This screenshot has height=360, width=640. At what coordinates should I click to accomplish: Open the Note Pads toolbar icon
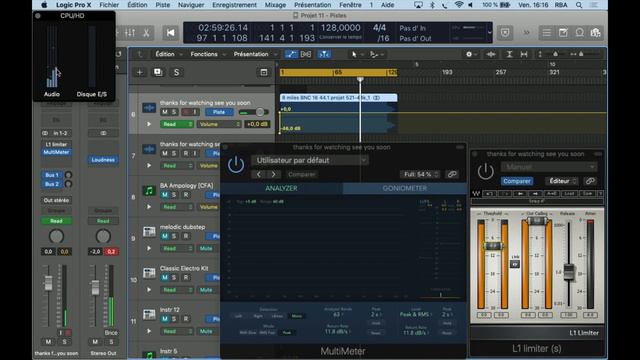click(563, 33)
